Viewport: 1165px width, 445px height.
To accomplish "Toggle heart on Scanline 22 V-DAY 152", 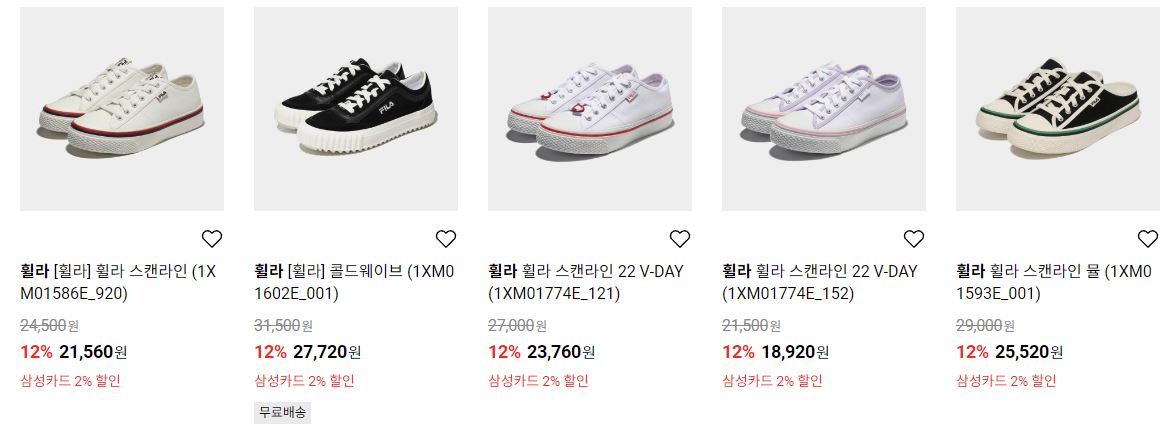I will tap(914, 238).
